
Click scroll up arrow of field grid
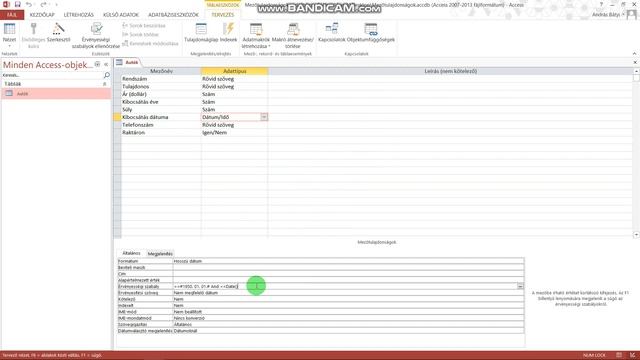[x=636, y=71]
